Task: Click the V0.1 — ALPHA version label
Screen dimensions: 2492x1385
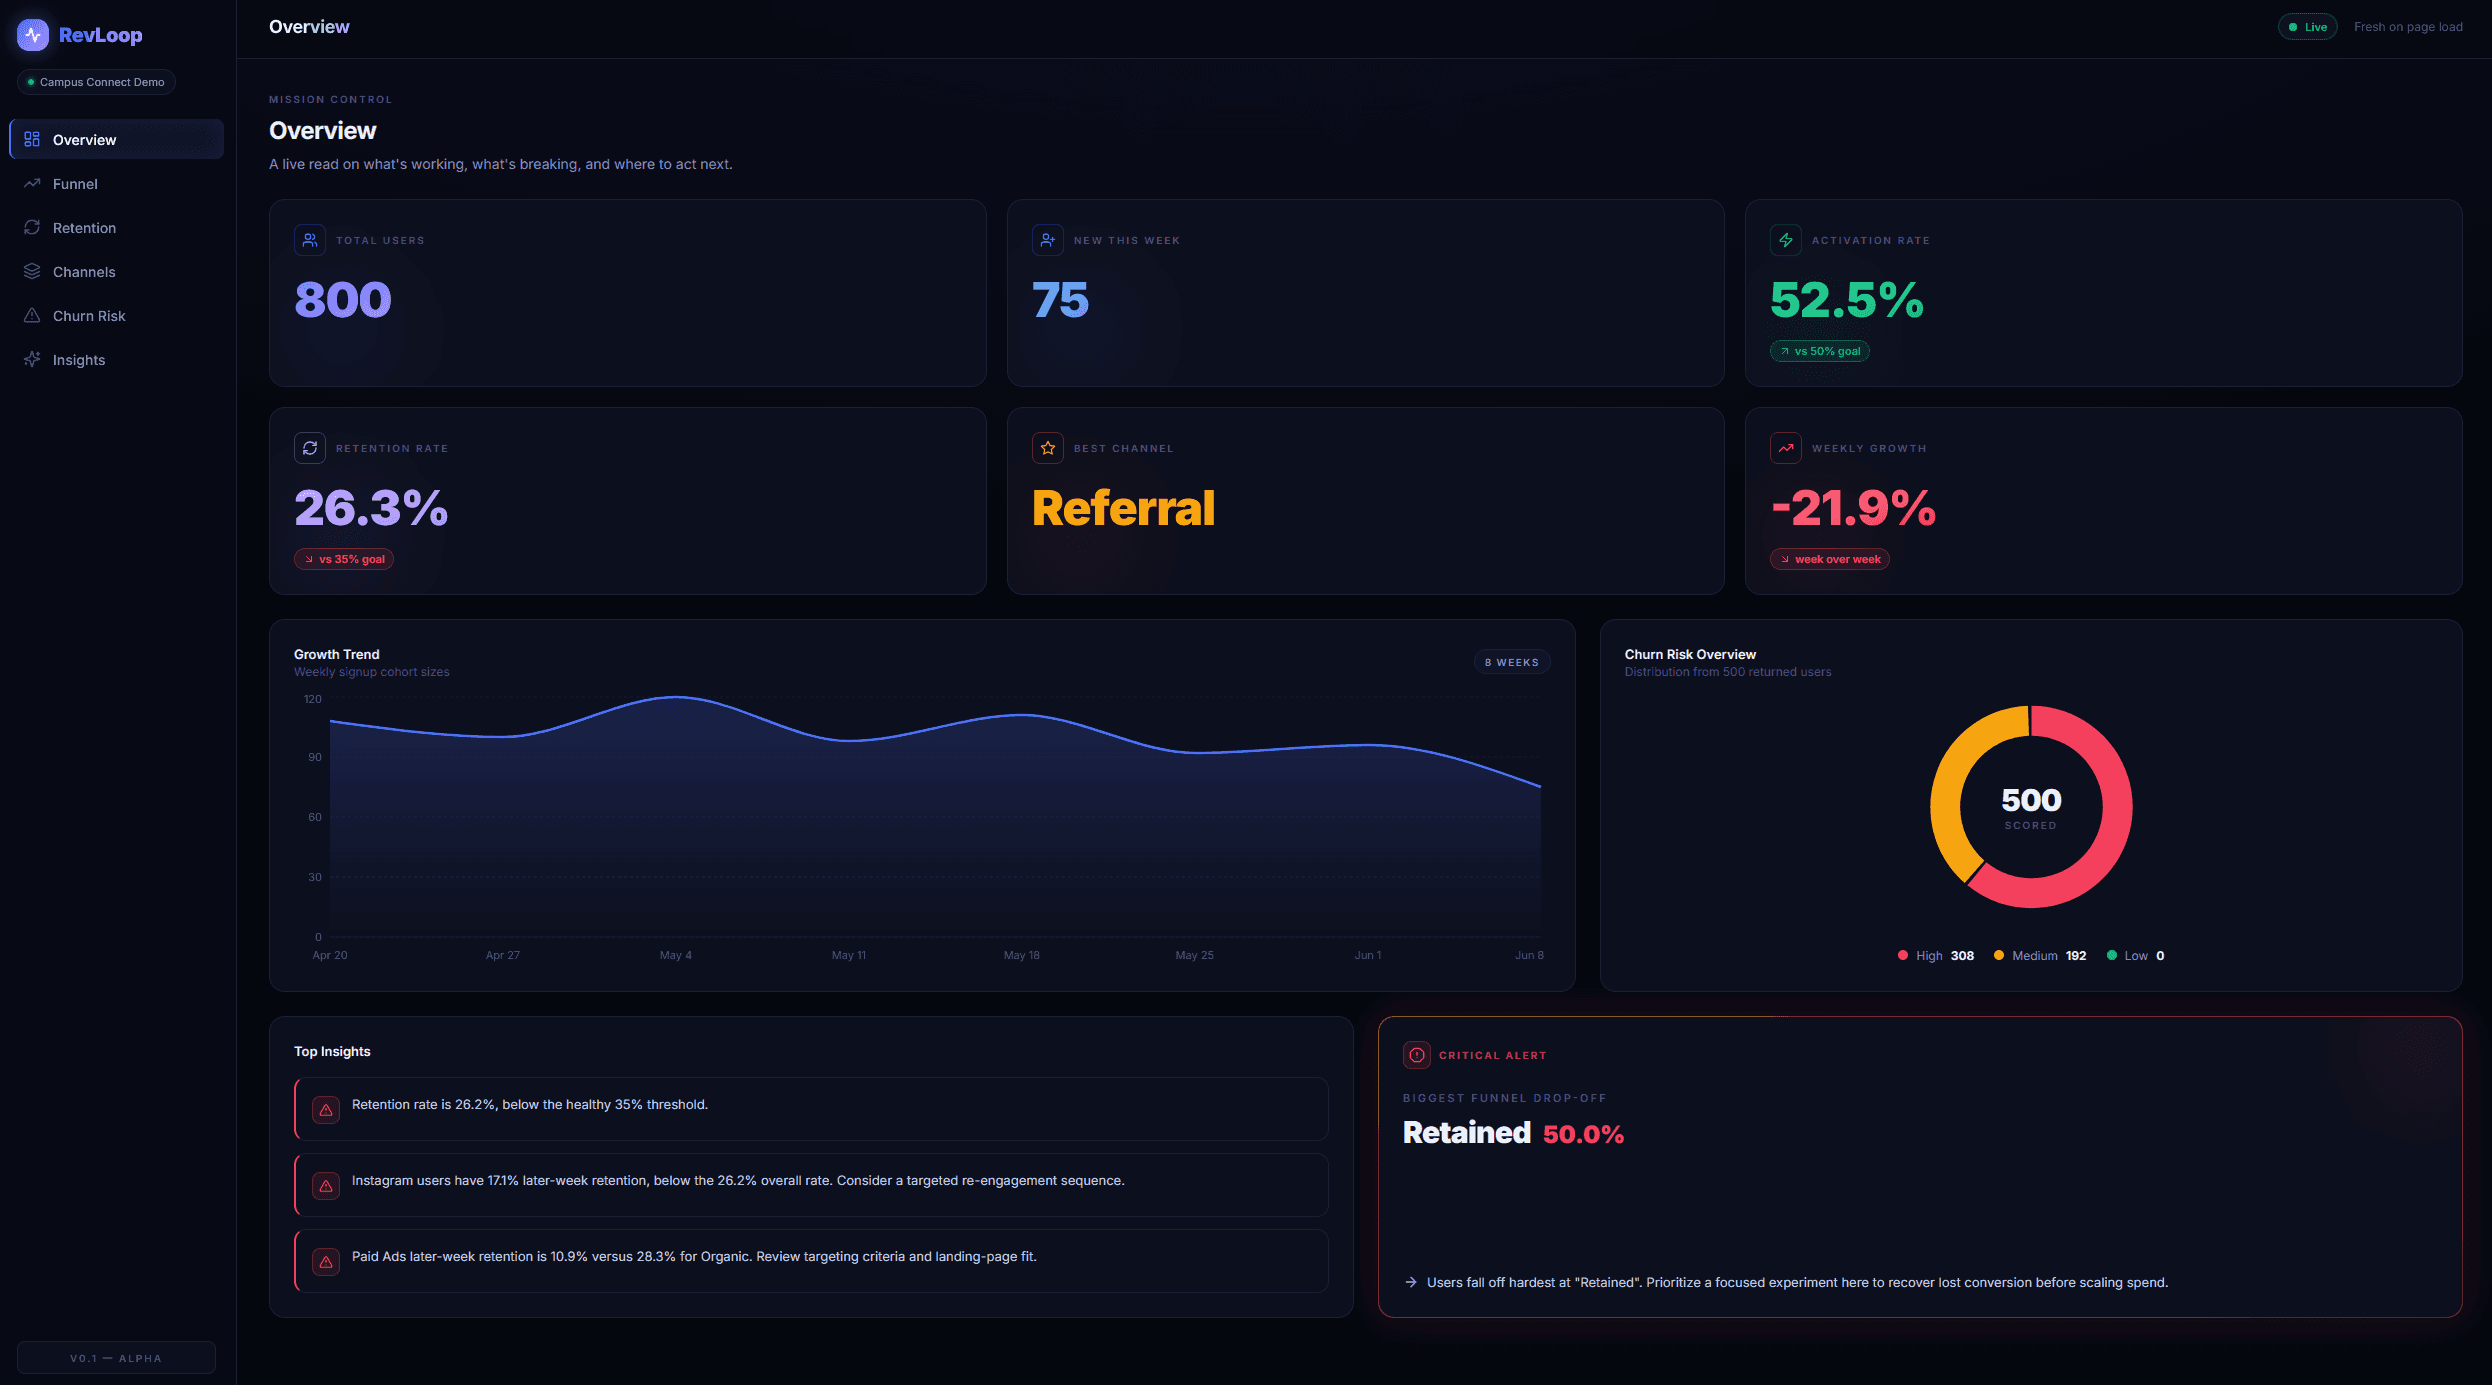Action: 116,1358
